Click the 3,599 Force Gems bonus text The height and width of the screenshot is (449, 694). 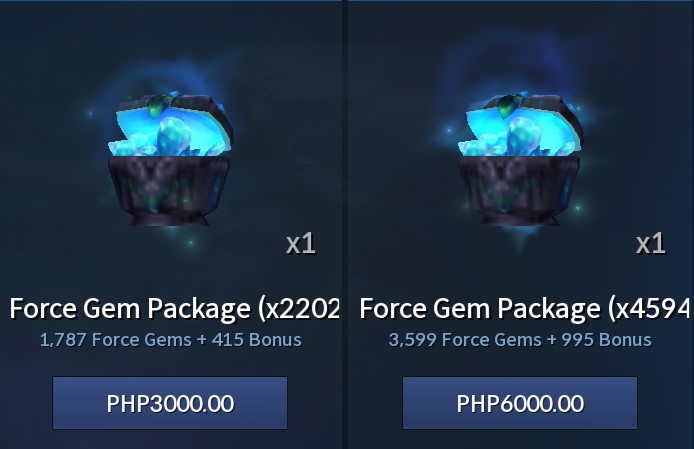[x=520, y=340]
